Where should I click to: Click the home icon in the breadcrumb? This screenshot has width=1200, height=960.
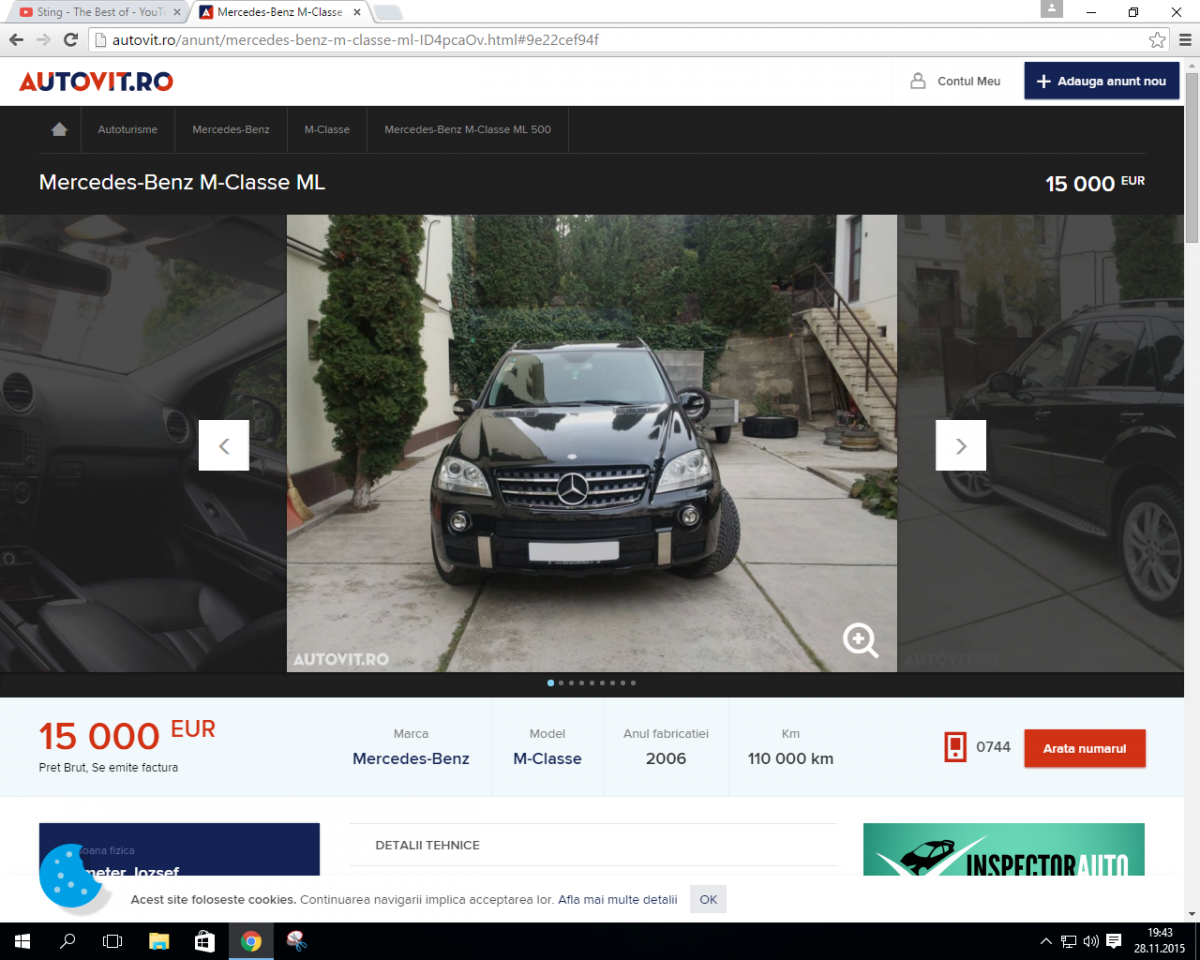(59, 129)
